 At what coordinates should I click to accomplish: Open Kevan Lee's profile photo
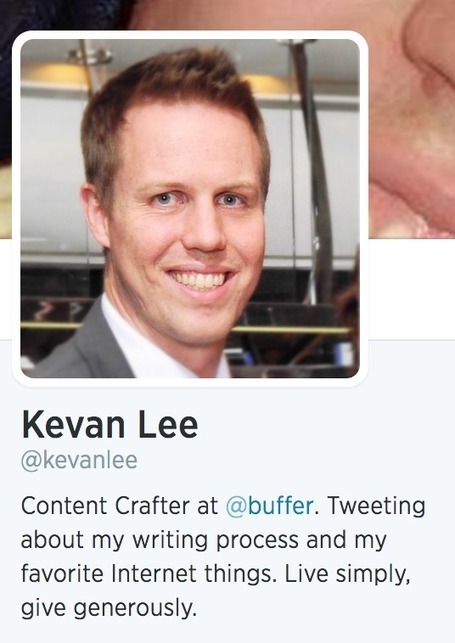pos(190,208)
